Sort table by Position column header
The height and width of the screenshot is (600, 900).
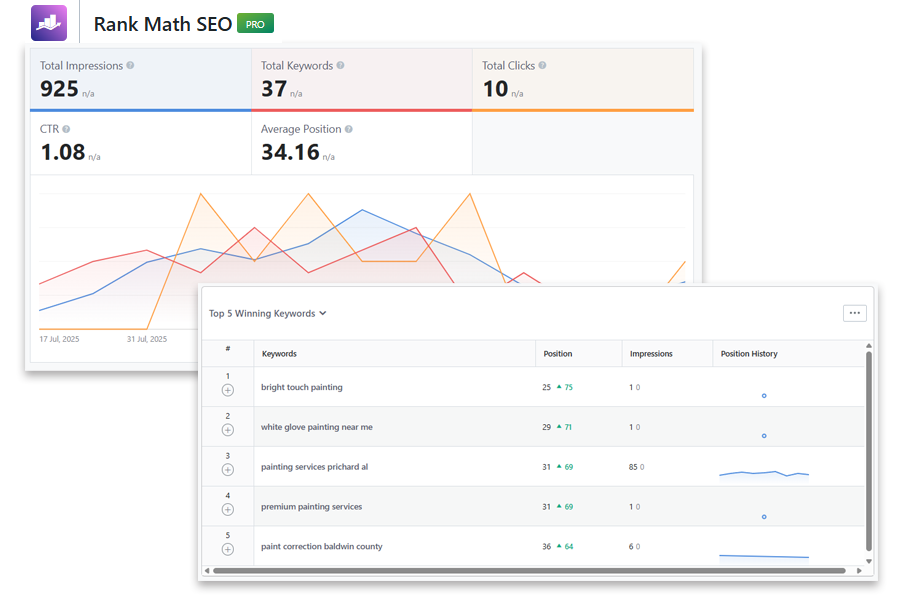(558, 354)
